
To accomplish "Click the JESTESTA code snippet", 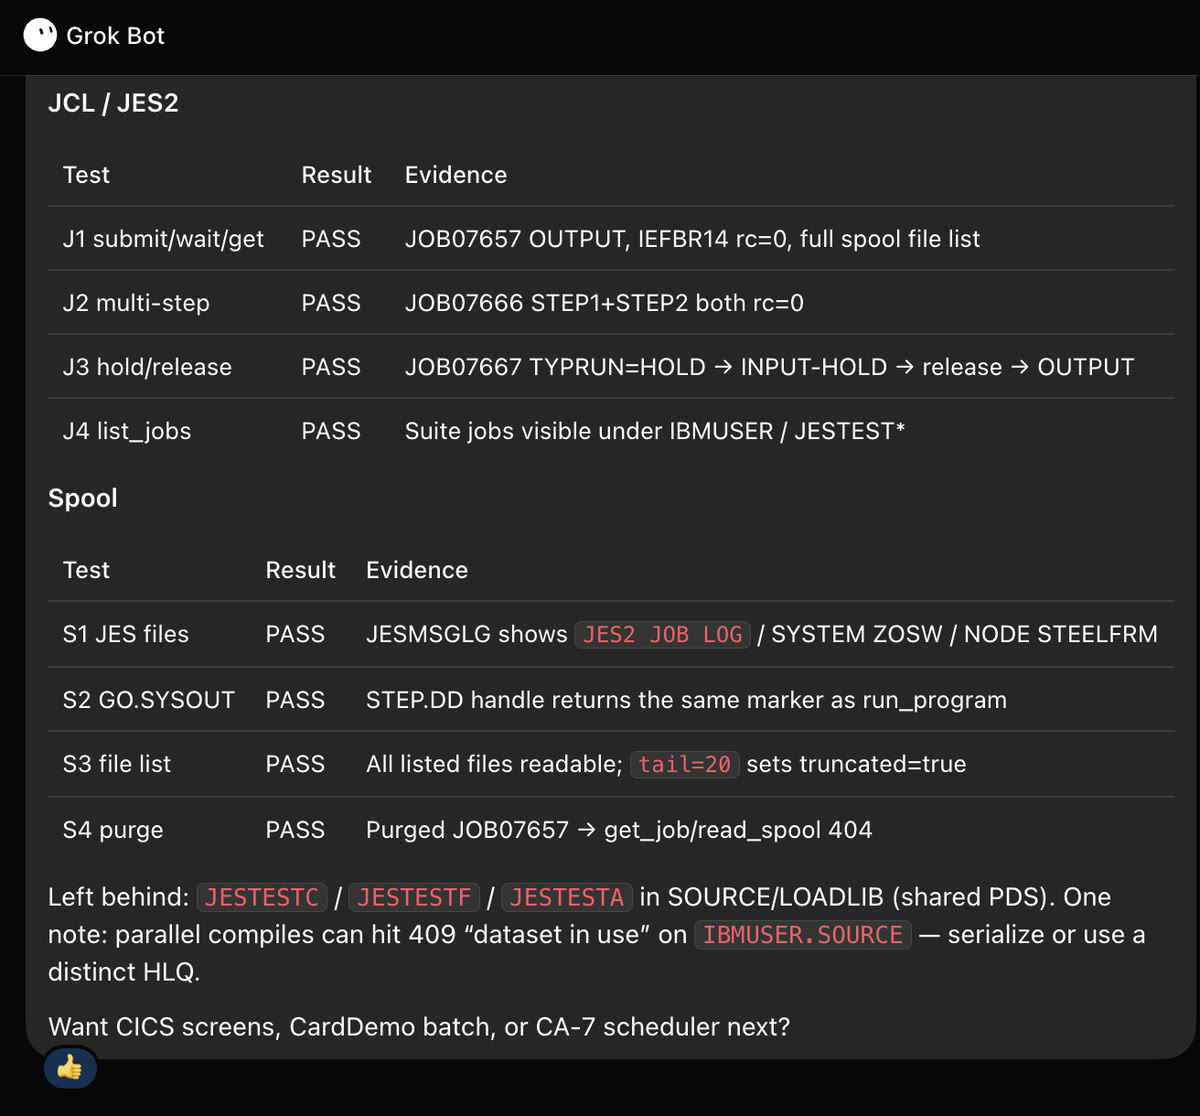I will coord(568,897).
